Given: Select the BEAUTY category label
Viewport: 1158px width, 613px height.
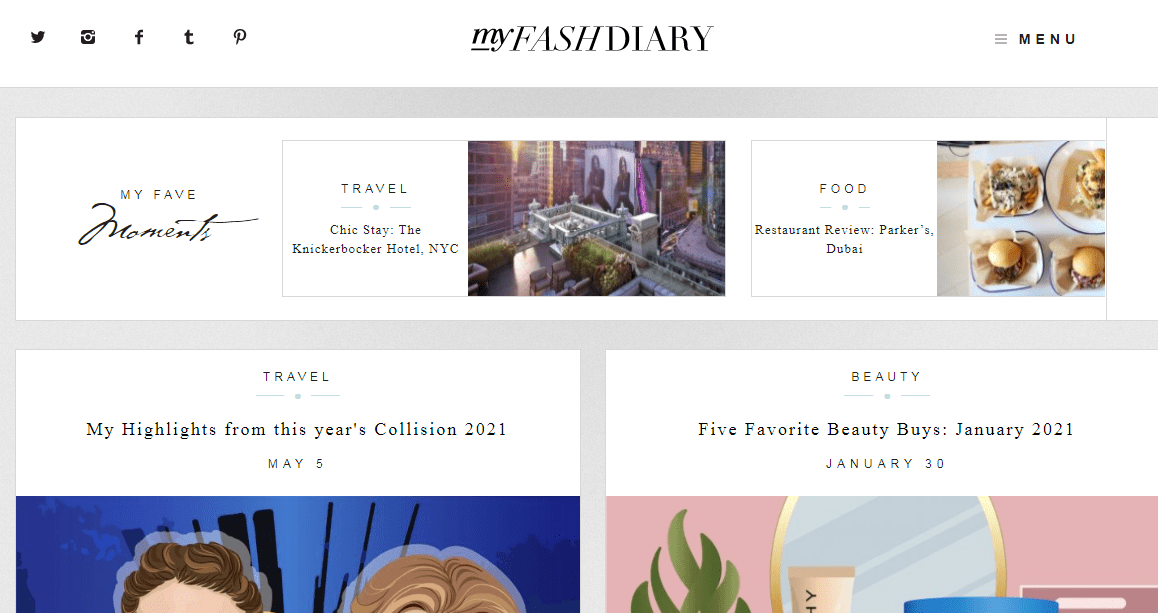Looking at the screenshot, I should coord(886,377).
